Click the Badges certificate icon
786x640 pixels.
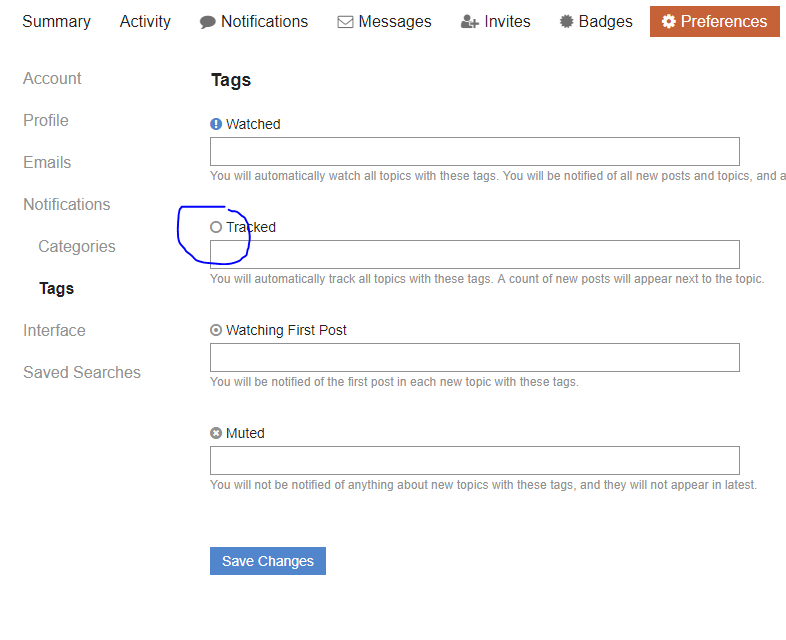(567, 22)
